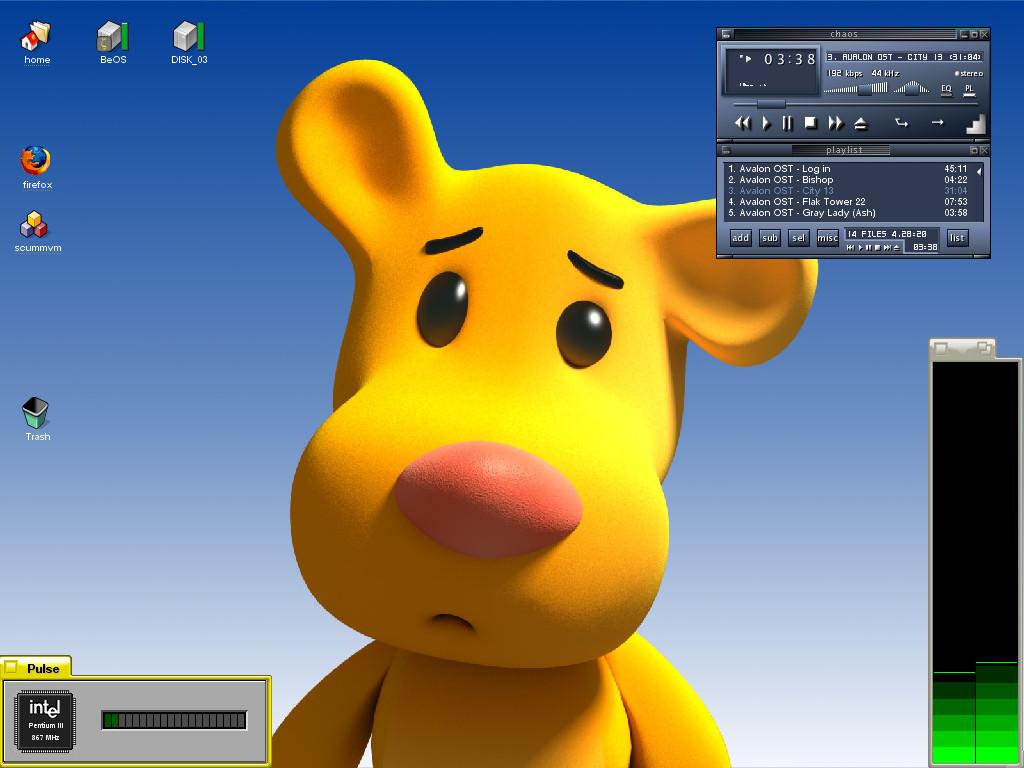
Task: Adjust the balance slider in the player
Action: [x=911, y=88]
